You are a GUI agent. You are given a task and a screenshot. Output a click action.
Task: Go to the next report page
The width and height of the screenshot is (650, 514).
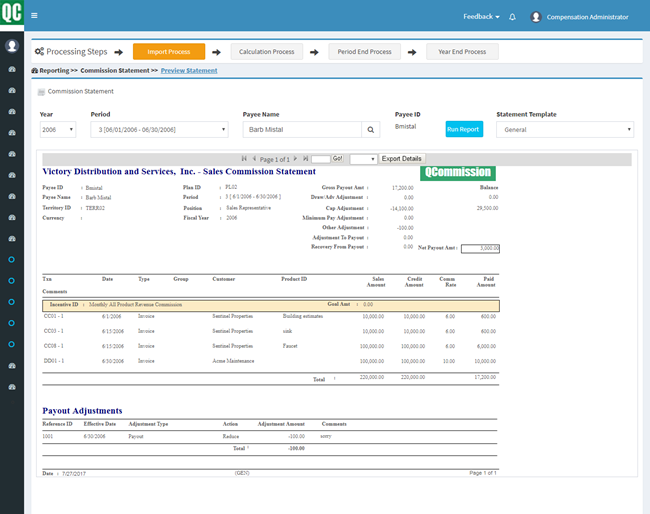(295, 159)
